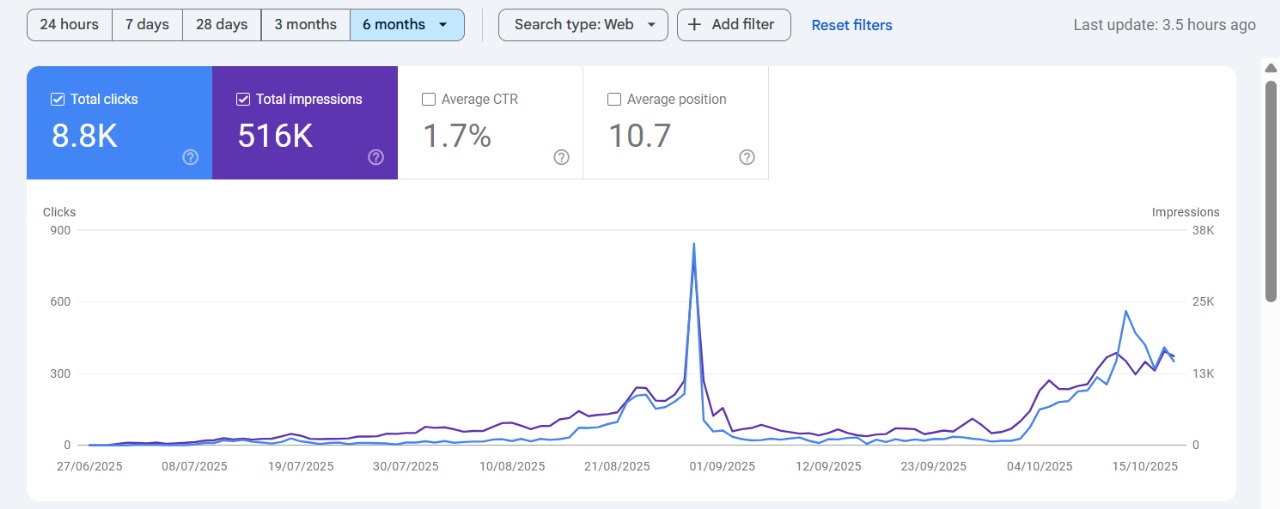Click help icon on Total clicks card
The height and width of the screenshot is (509, 1280).
pyautogui.click(x=190, y=157)
